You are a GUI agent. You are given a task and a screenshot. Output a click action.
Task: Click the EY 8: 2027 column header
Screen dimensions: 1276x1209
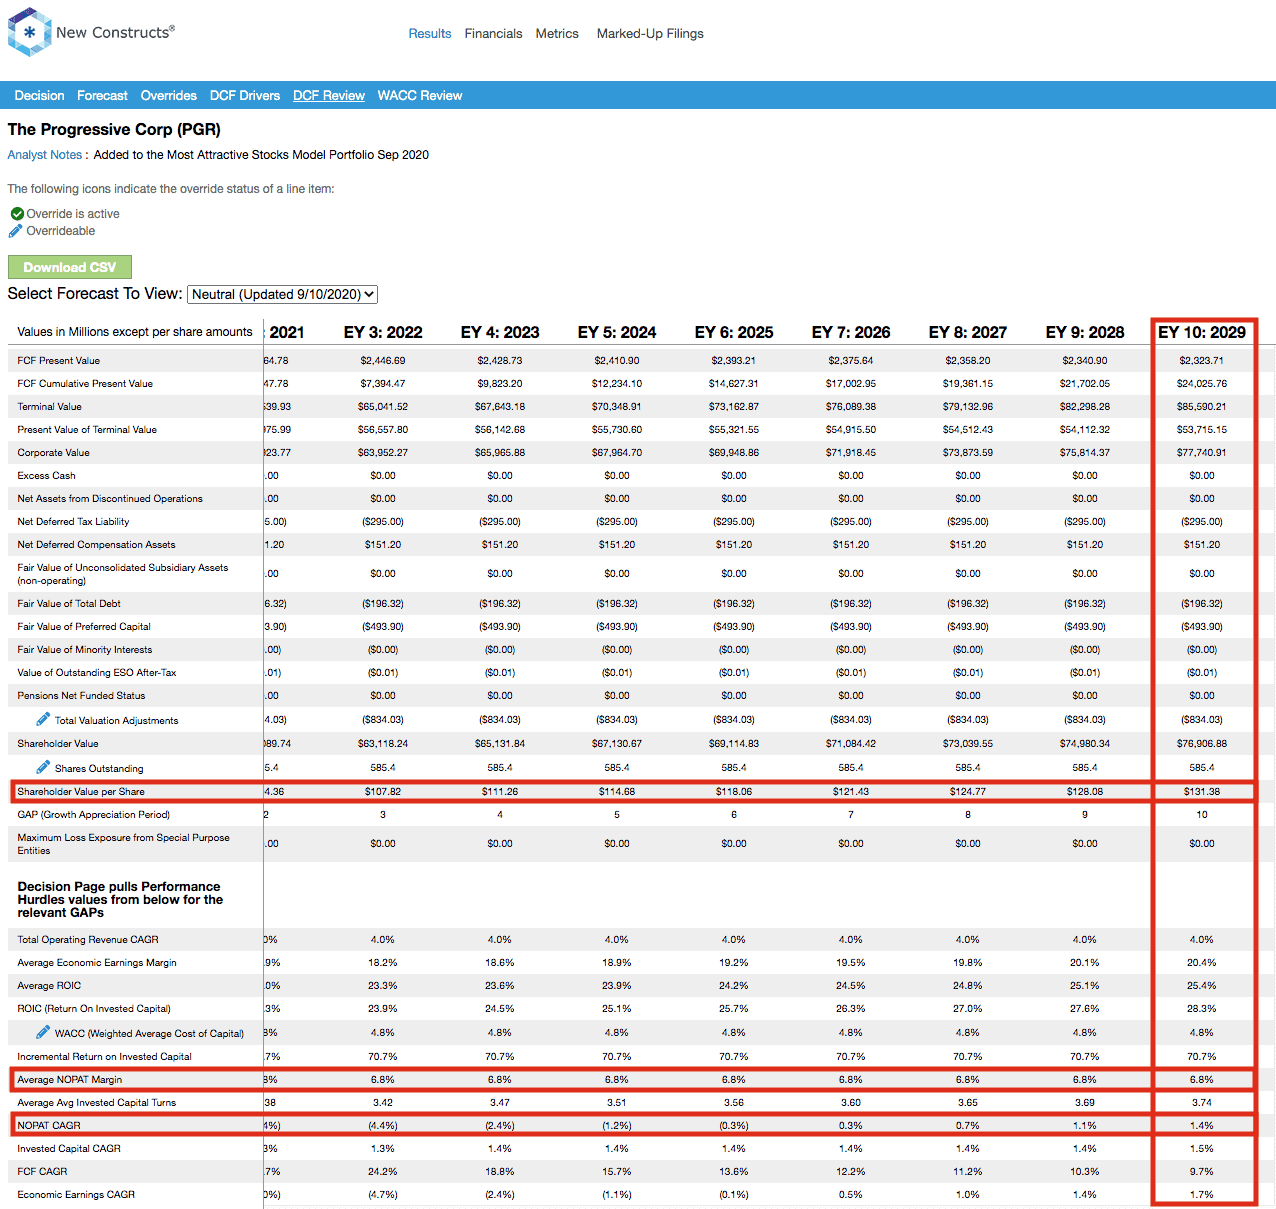[968, 332]
